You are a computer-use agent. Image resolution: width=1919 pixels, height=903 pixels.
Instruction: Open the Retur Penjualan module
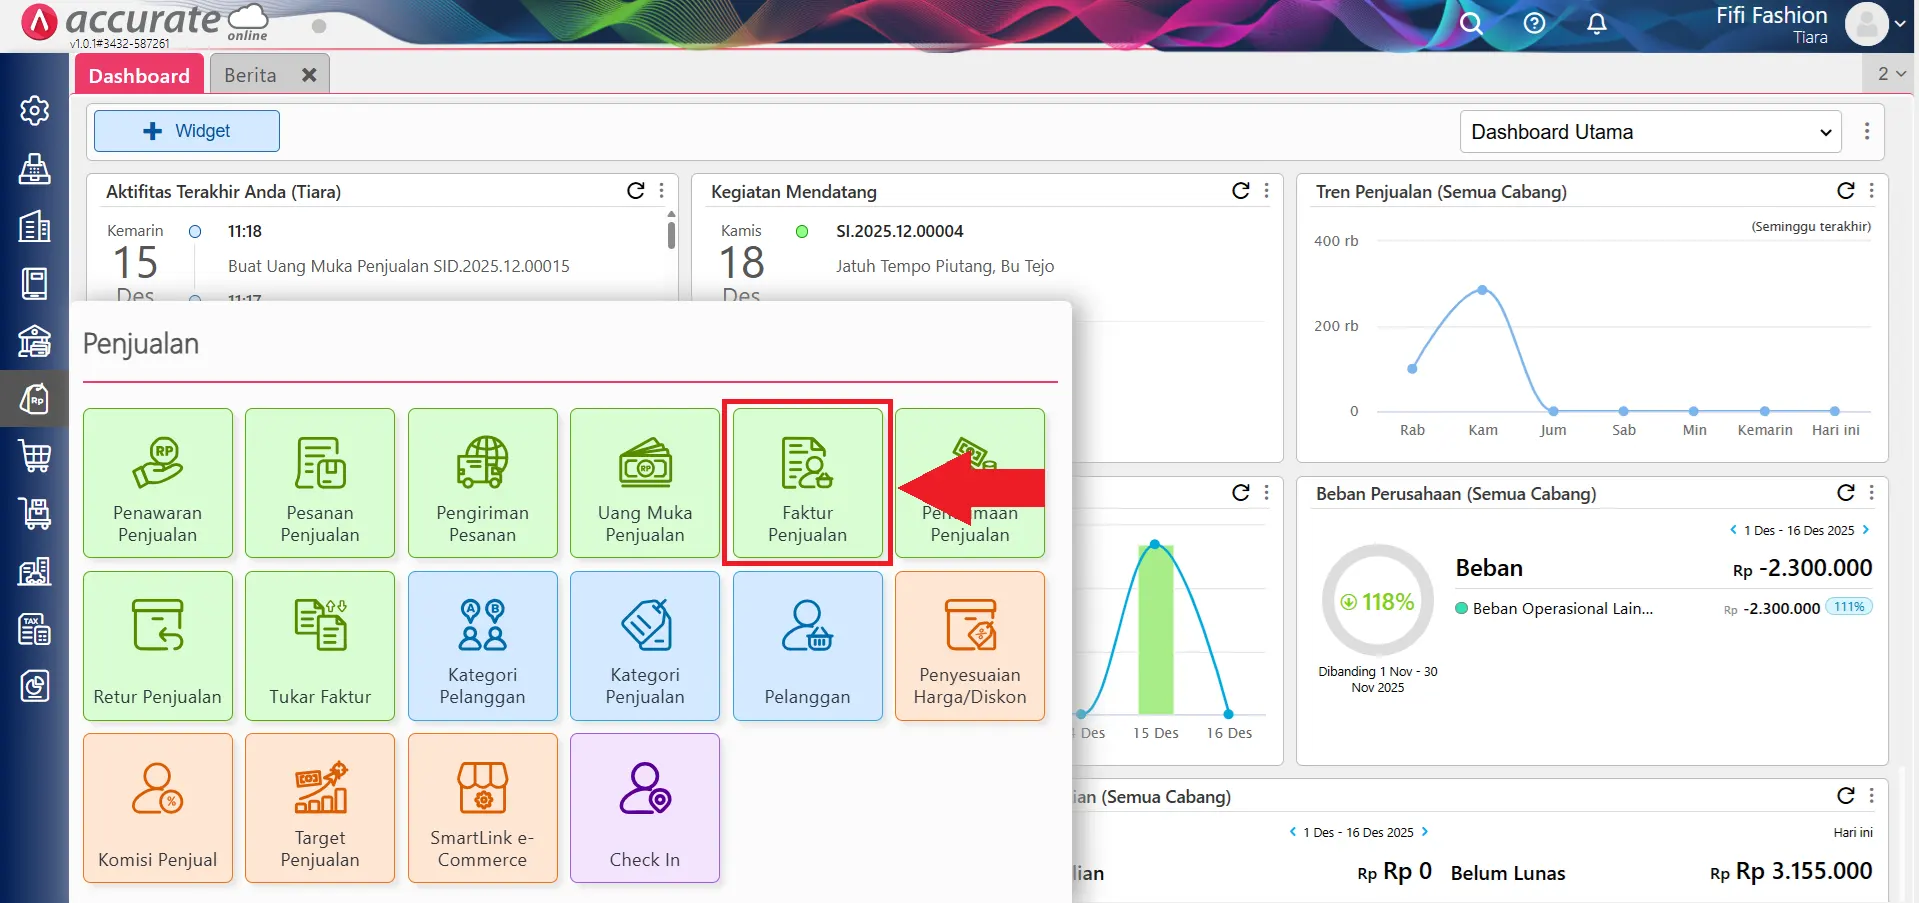click(x=158, y=646)
